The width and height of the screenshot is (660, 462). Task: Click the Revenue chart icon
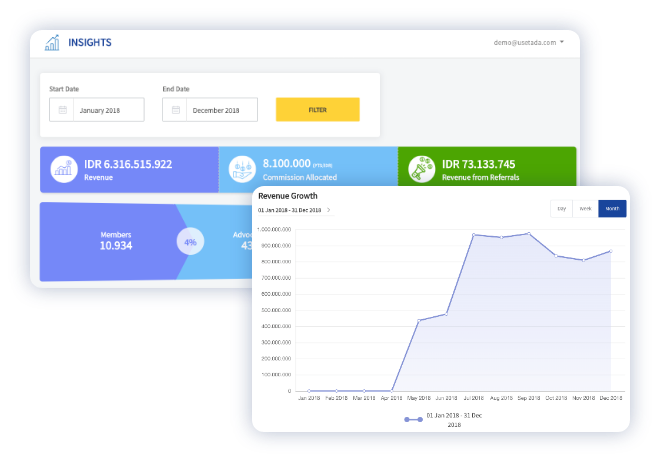(64, 169)
